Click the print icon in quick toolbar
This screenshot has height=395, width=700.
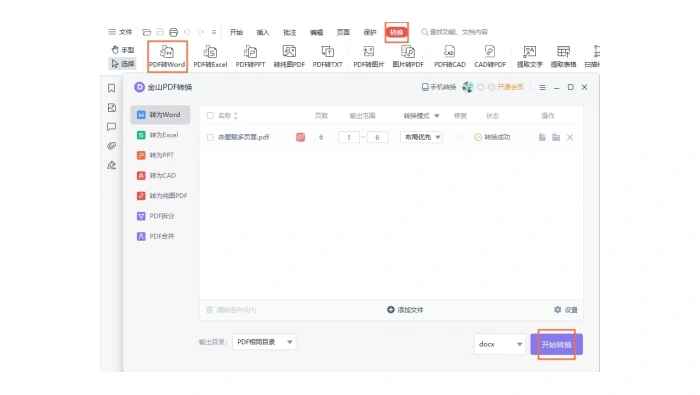pos(173,32)
